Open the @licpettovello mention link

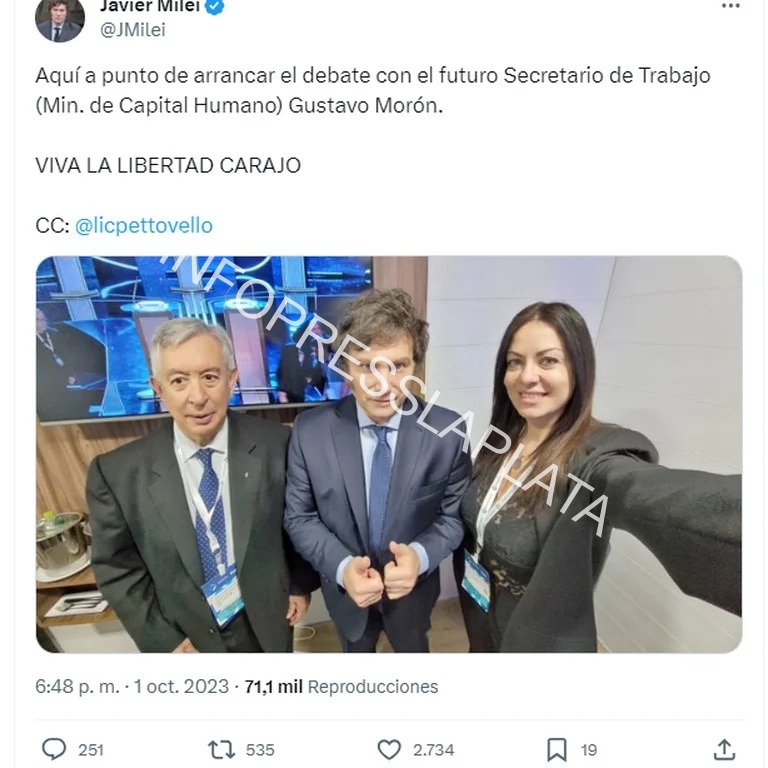click(144, 226)
